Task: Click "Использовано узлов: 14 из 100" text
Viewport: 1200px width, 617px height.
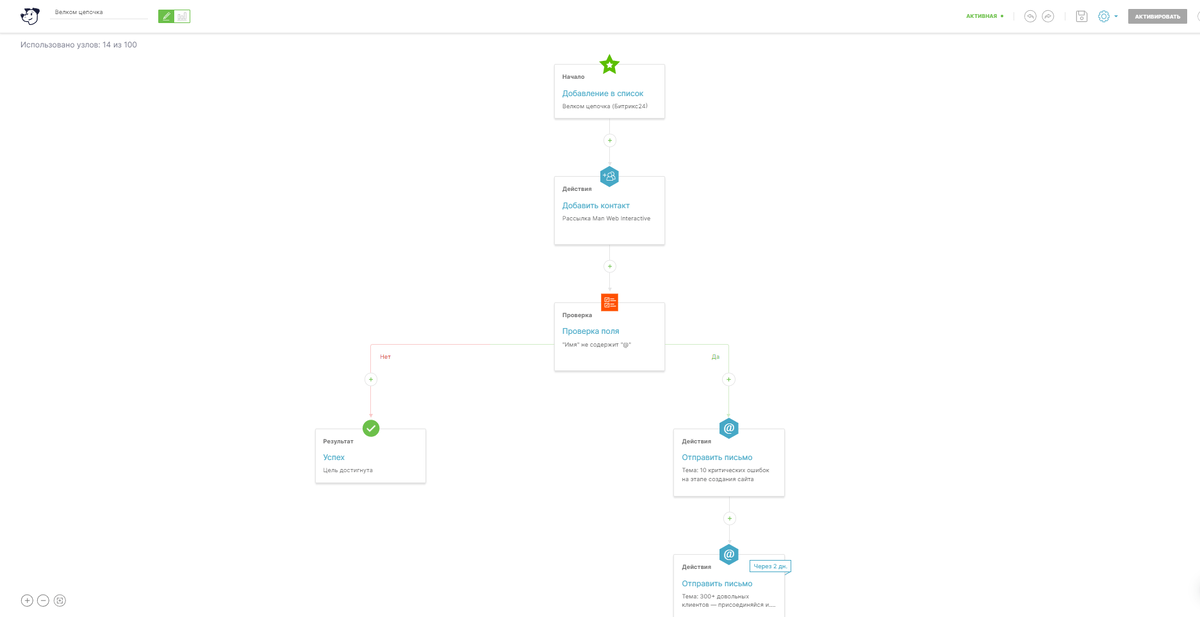Action: click(79, 45)
